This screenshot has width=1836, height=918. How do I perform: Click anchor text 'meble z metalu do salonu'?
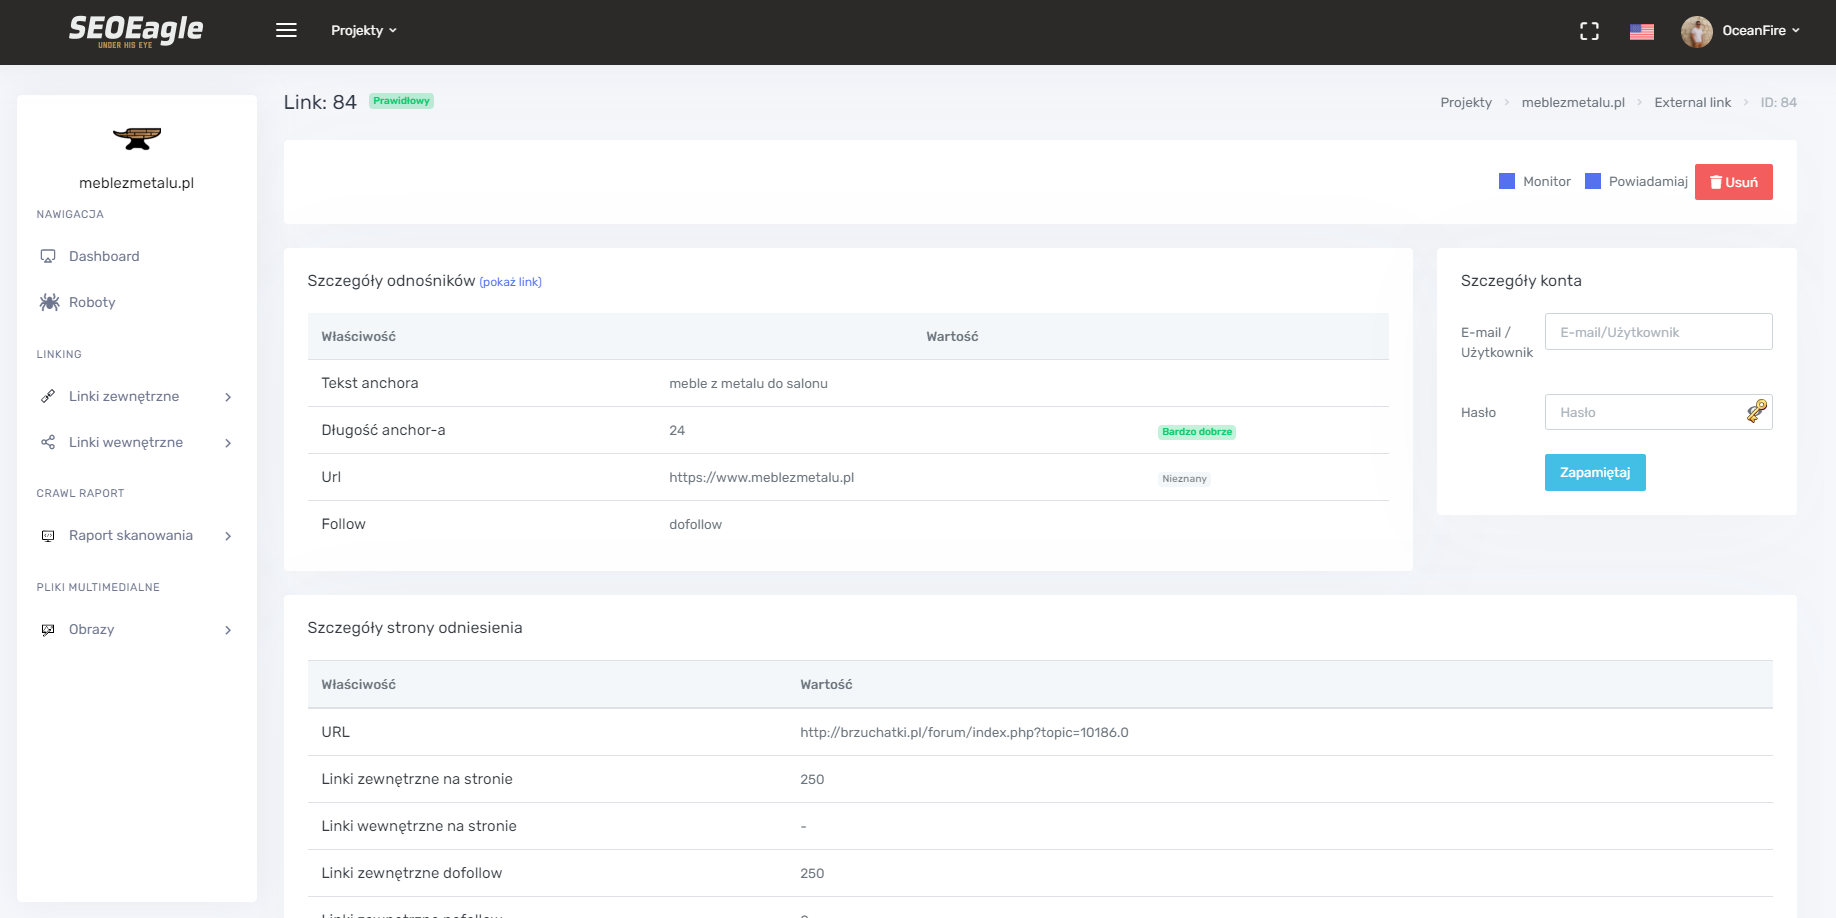(x=748, y=383)
